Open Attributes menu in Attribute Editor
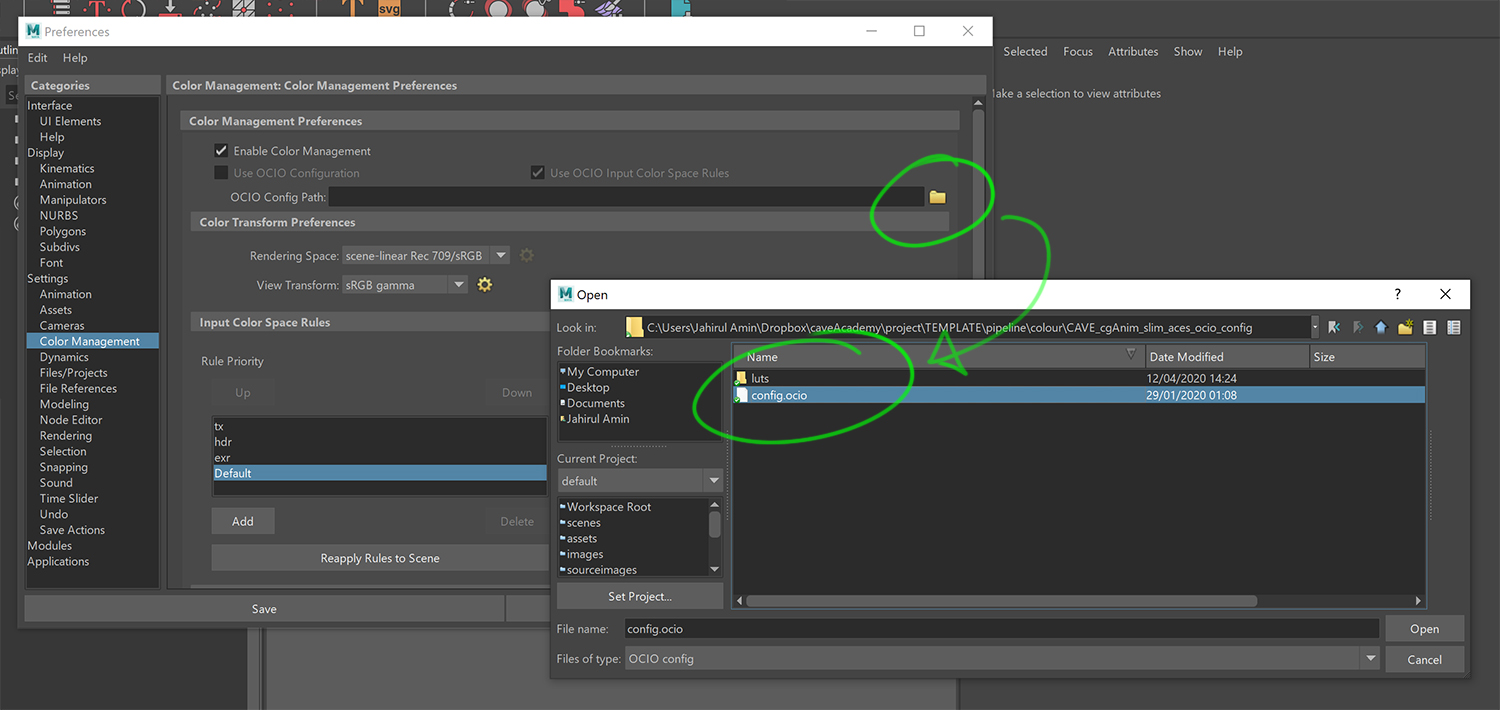This screenshot has width=1500, height=710. pyautogui.click(x=1133, y=51)
